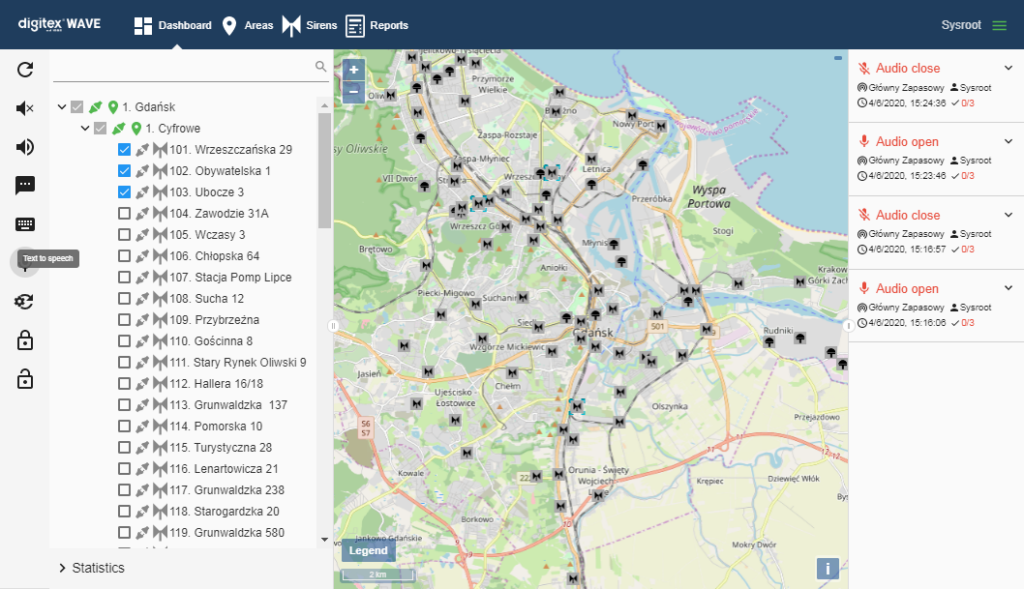
Task: Click the muted microphone icon on first Audio close
Action: [864, 68]
